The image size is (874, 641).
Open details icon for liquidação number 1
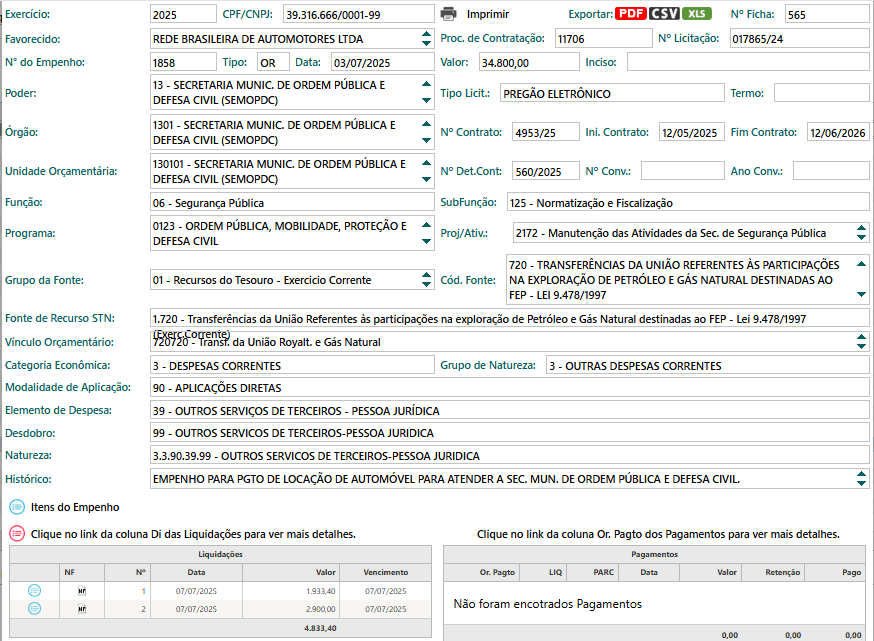point(35,590)
